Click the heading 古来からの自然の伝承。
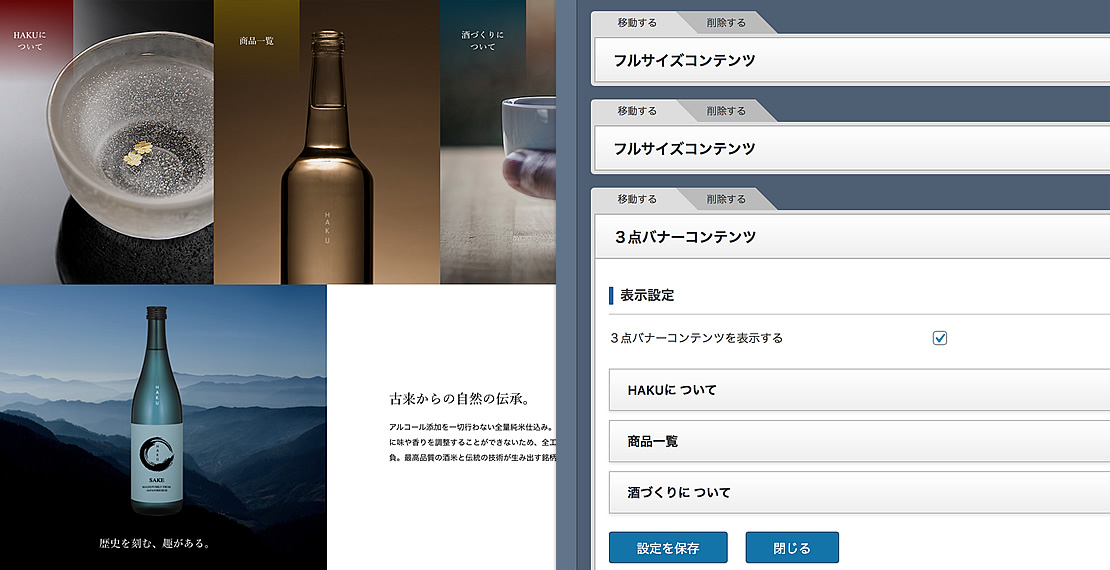The width and height of the screenshot is (1110, 570). tap(459, 399)
